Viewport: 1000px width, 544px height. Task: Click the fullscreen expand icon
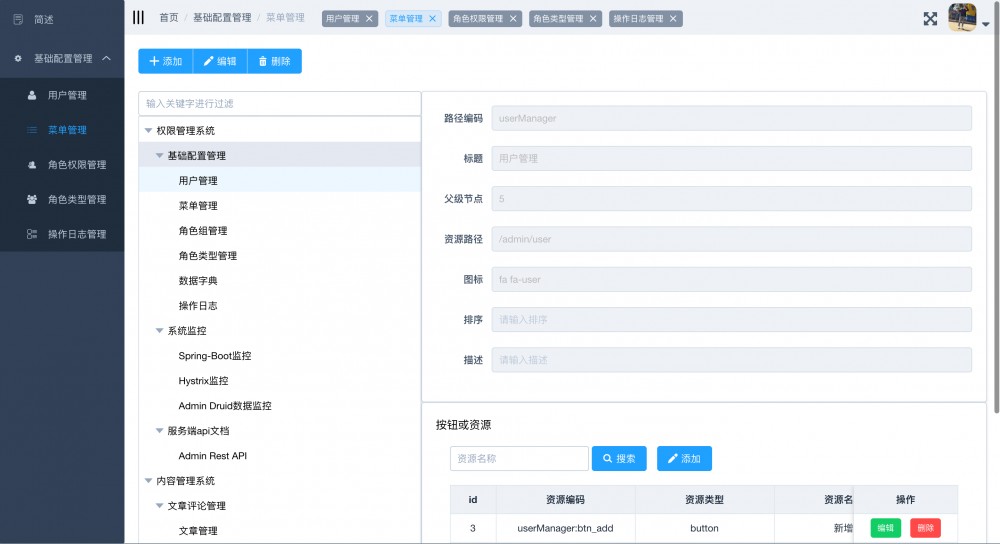click(x=930, y=18)
